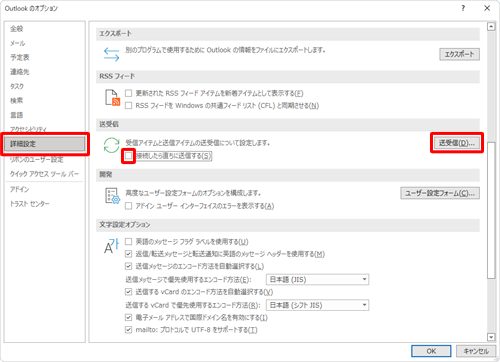Open リボンのユーザー設定 in sidebar
This screenshot has height=362, width=500.
click(x=44, y=160)
